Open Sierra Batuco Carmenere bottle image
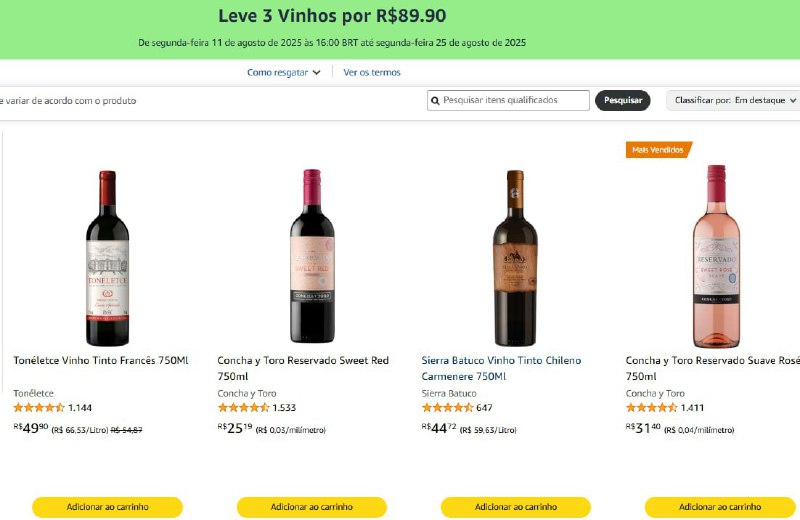 click(x=515, y=258)
